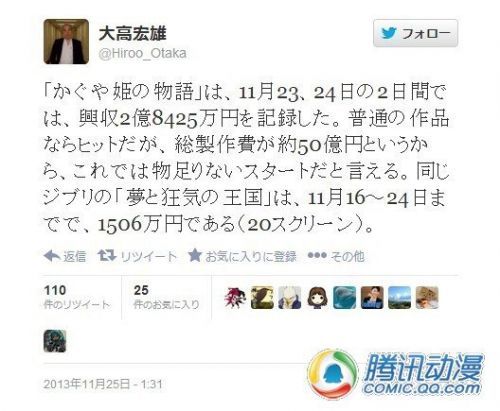Click the 返信 reply arrow icon
This screenshot has height=411, width=500.
(52, 256)
